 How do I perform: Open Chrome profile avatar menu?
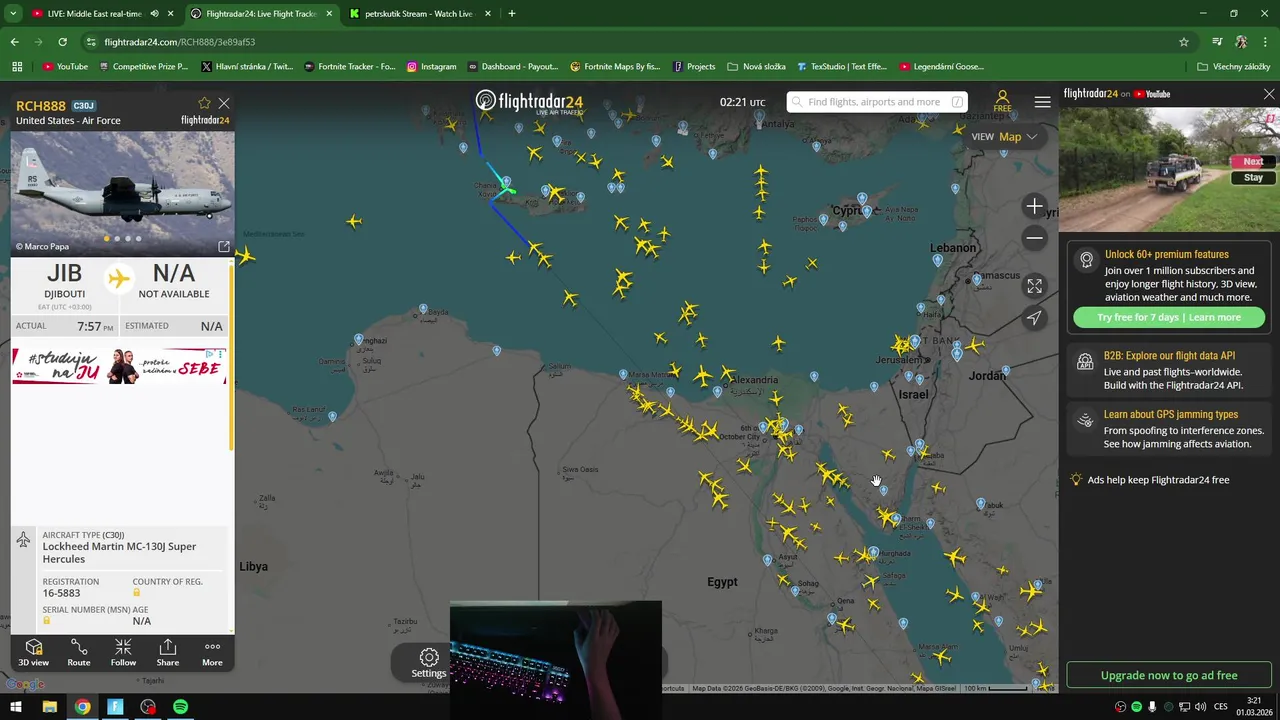pos(1241,42)
